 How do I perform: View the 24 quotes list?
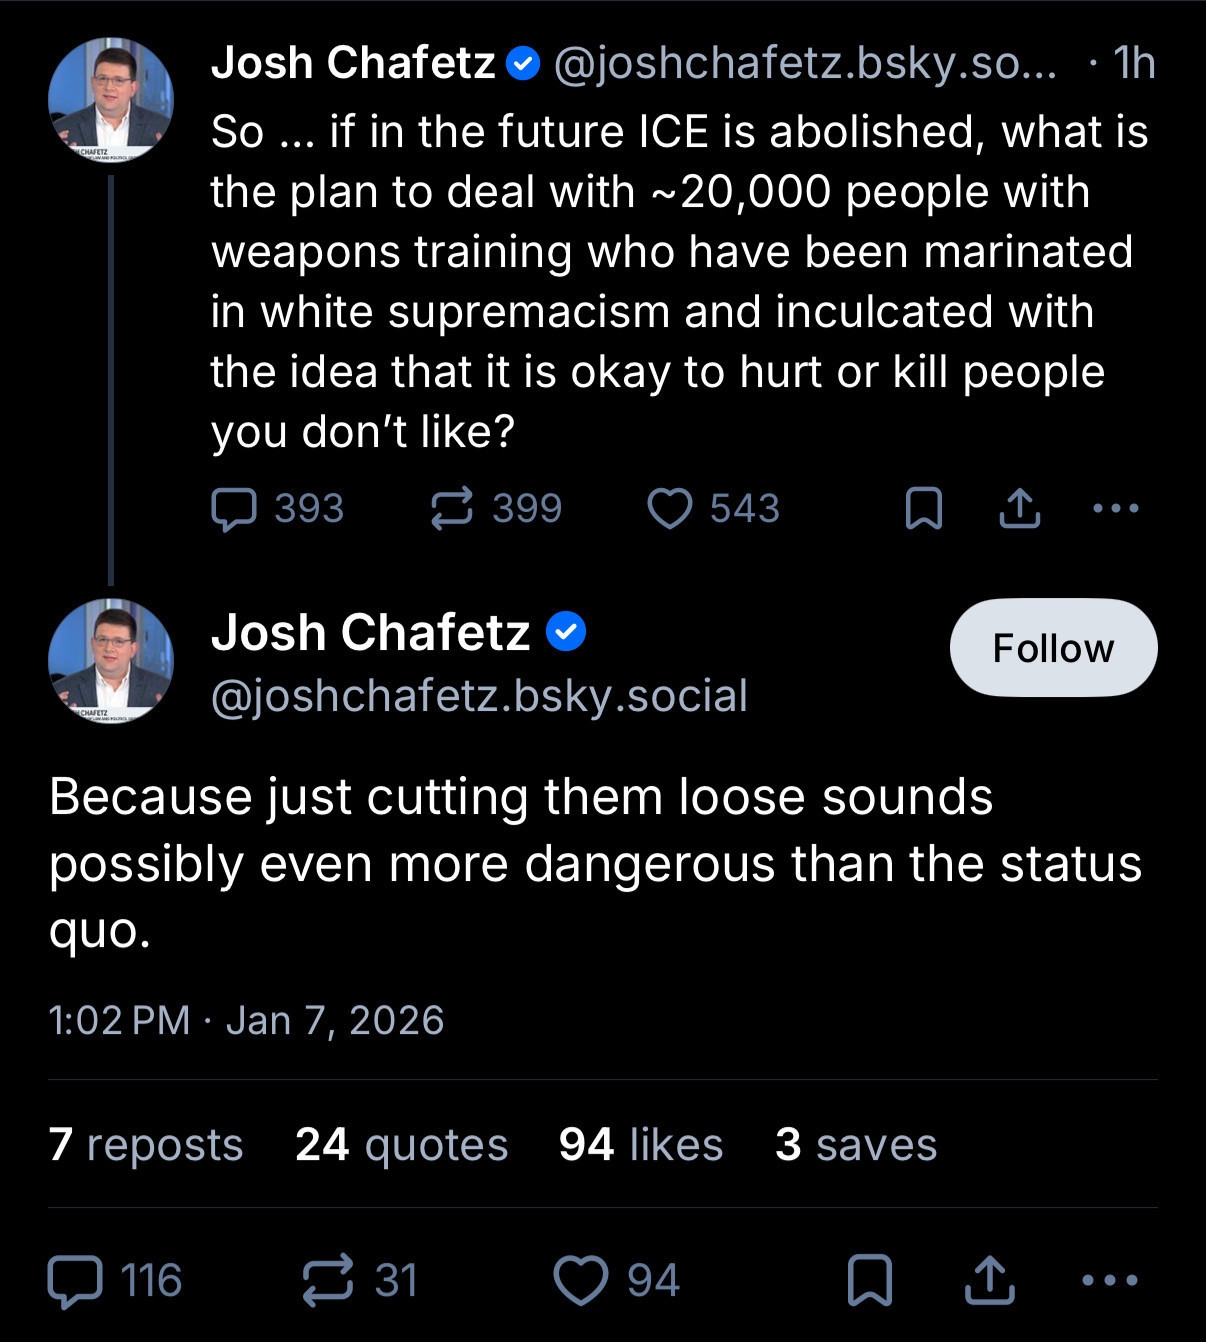401,1144
